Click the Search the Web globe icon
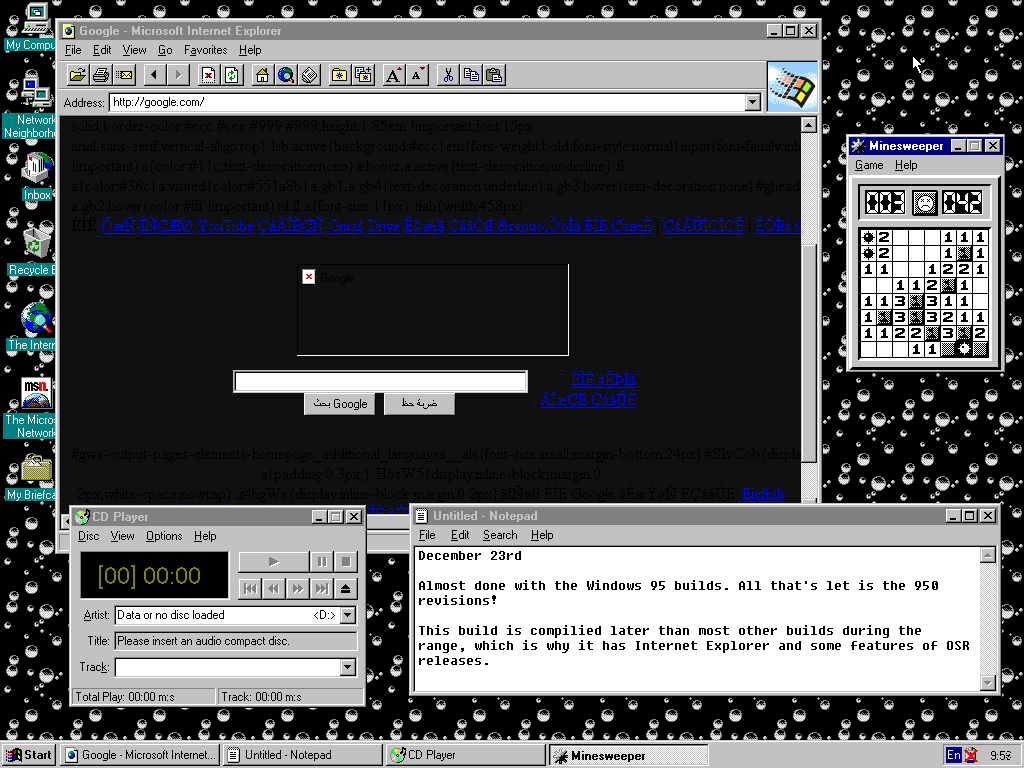 pyautogui.click(x=286, y=75)
